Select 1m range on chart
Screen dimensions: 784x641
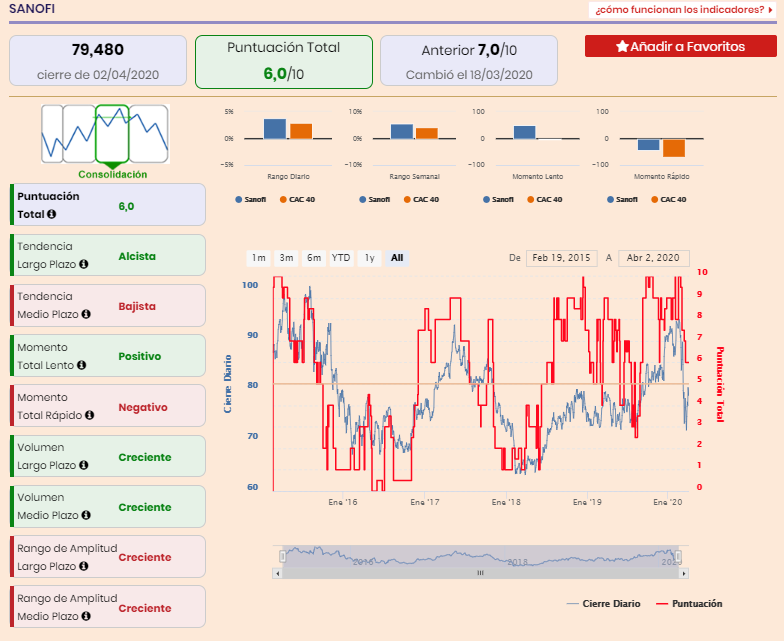click(x=258, y=258)
